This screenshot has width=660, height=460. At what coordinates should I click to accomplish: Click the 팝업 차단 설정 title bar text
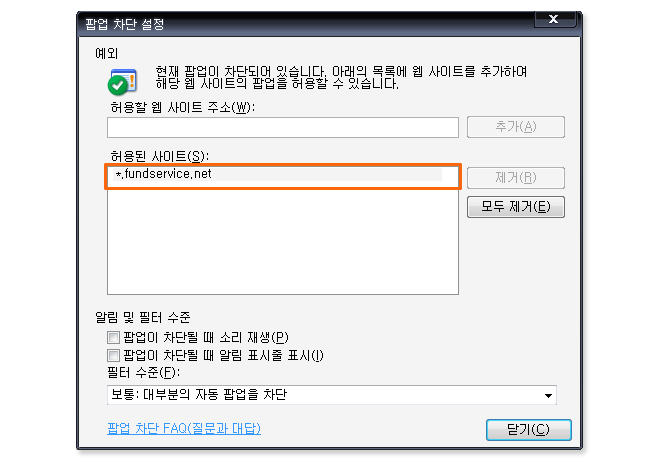pos(125,24)
